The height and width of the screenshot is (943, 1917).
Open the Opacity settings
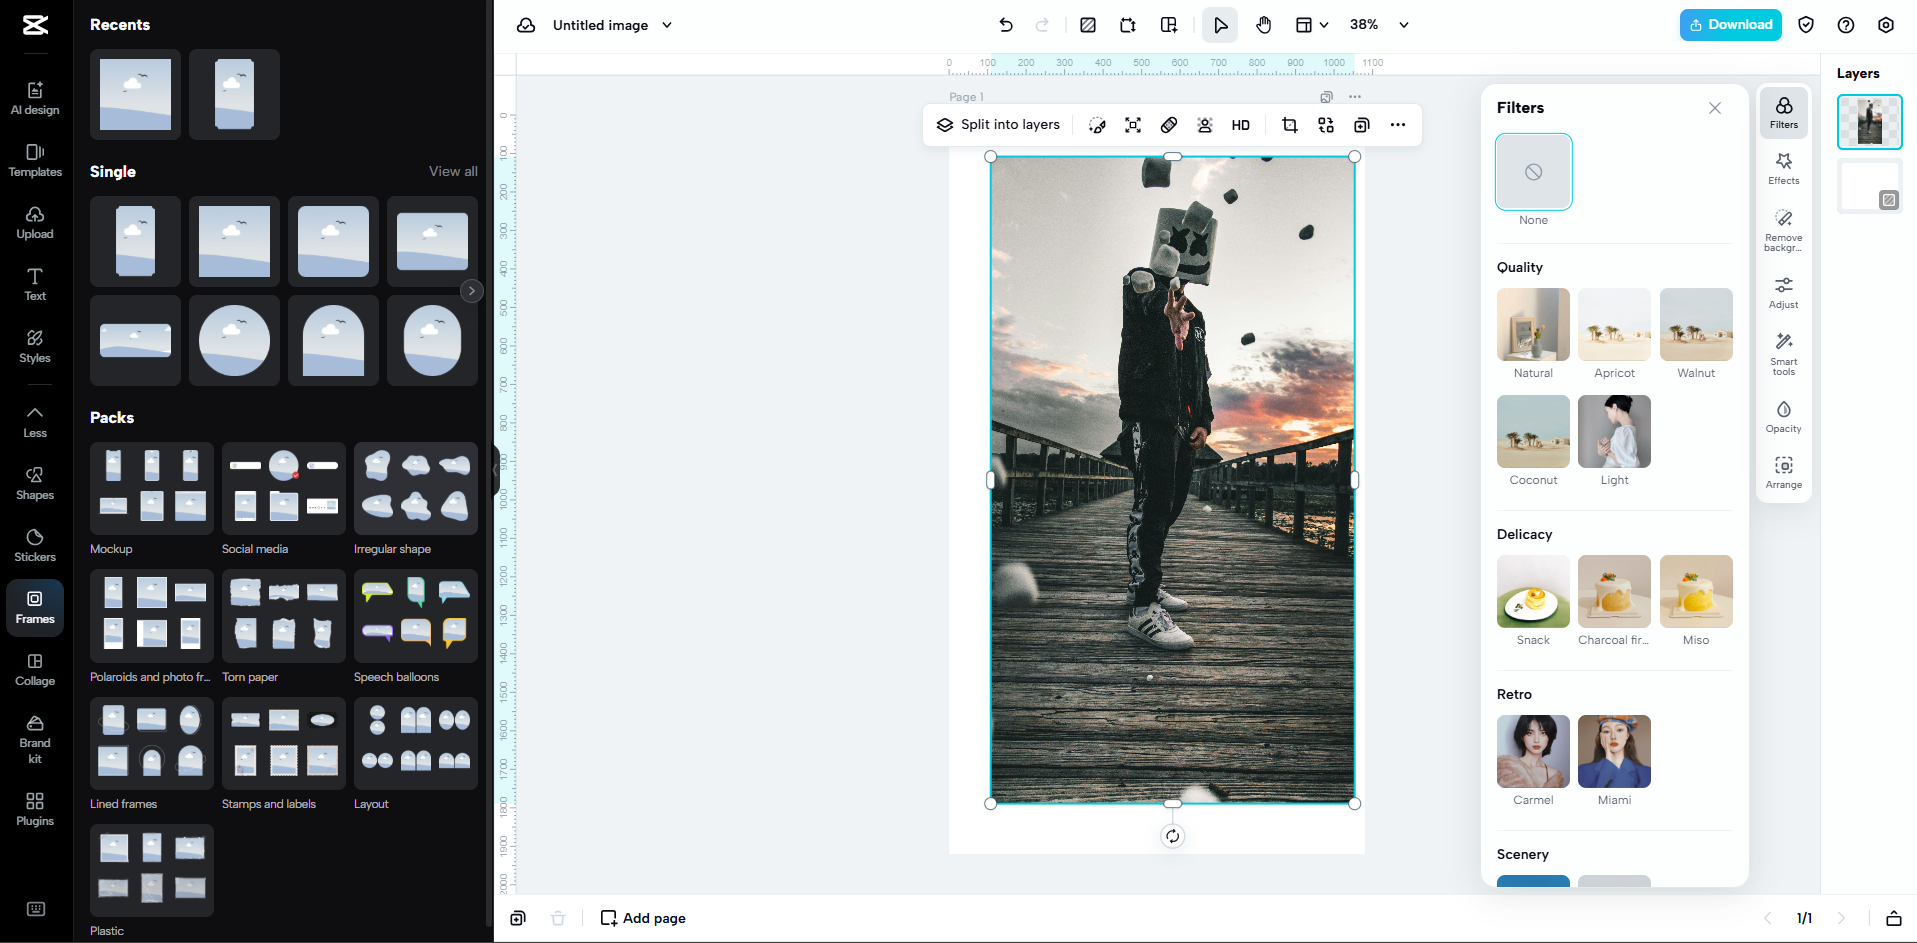tap(1783, 416)
